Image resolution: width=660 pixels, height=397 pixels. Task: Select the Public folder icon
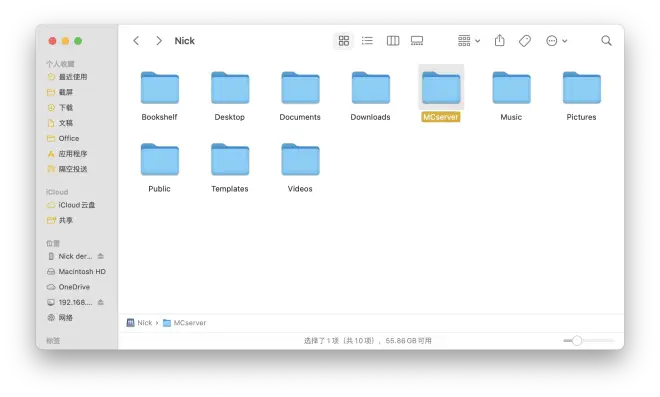coord(160,159)
